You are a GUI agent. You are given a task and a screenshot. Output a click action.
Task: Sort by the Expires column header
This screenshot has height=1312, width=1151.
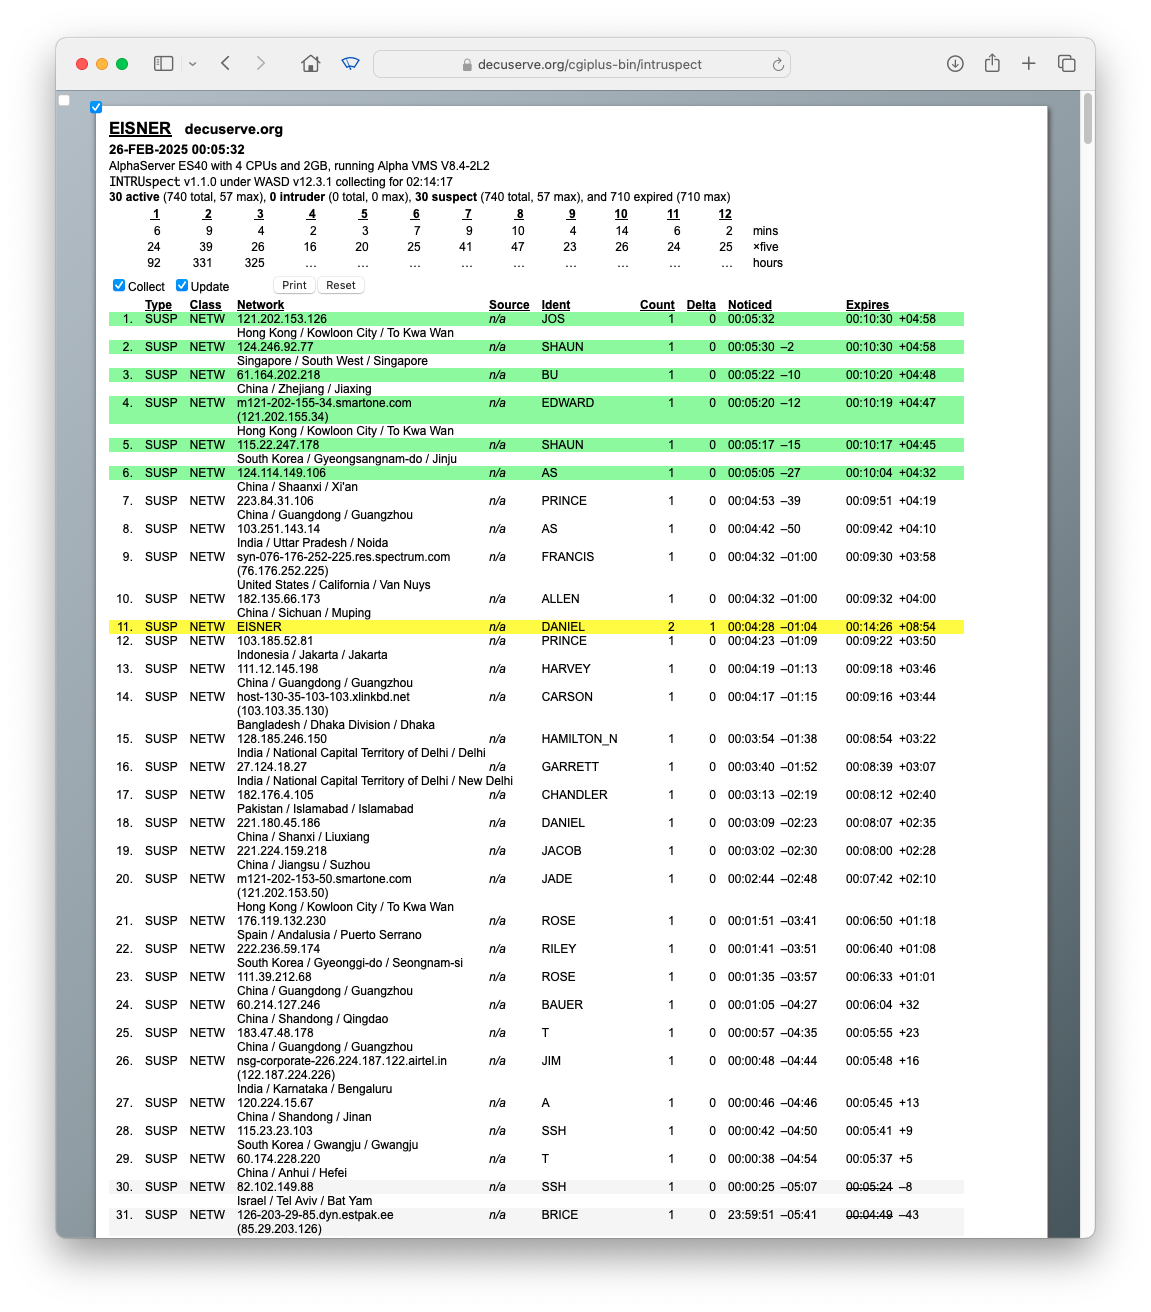pos(867,305)
